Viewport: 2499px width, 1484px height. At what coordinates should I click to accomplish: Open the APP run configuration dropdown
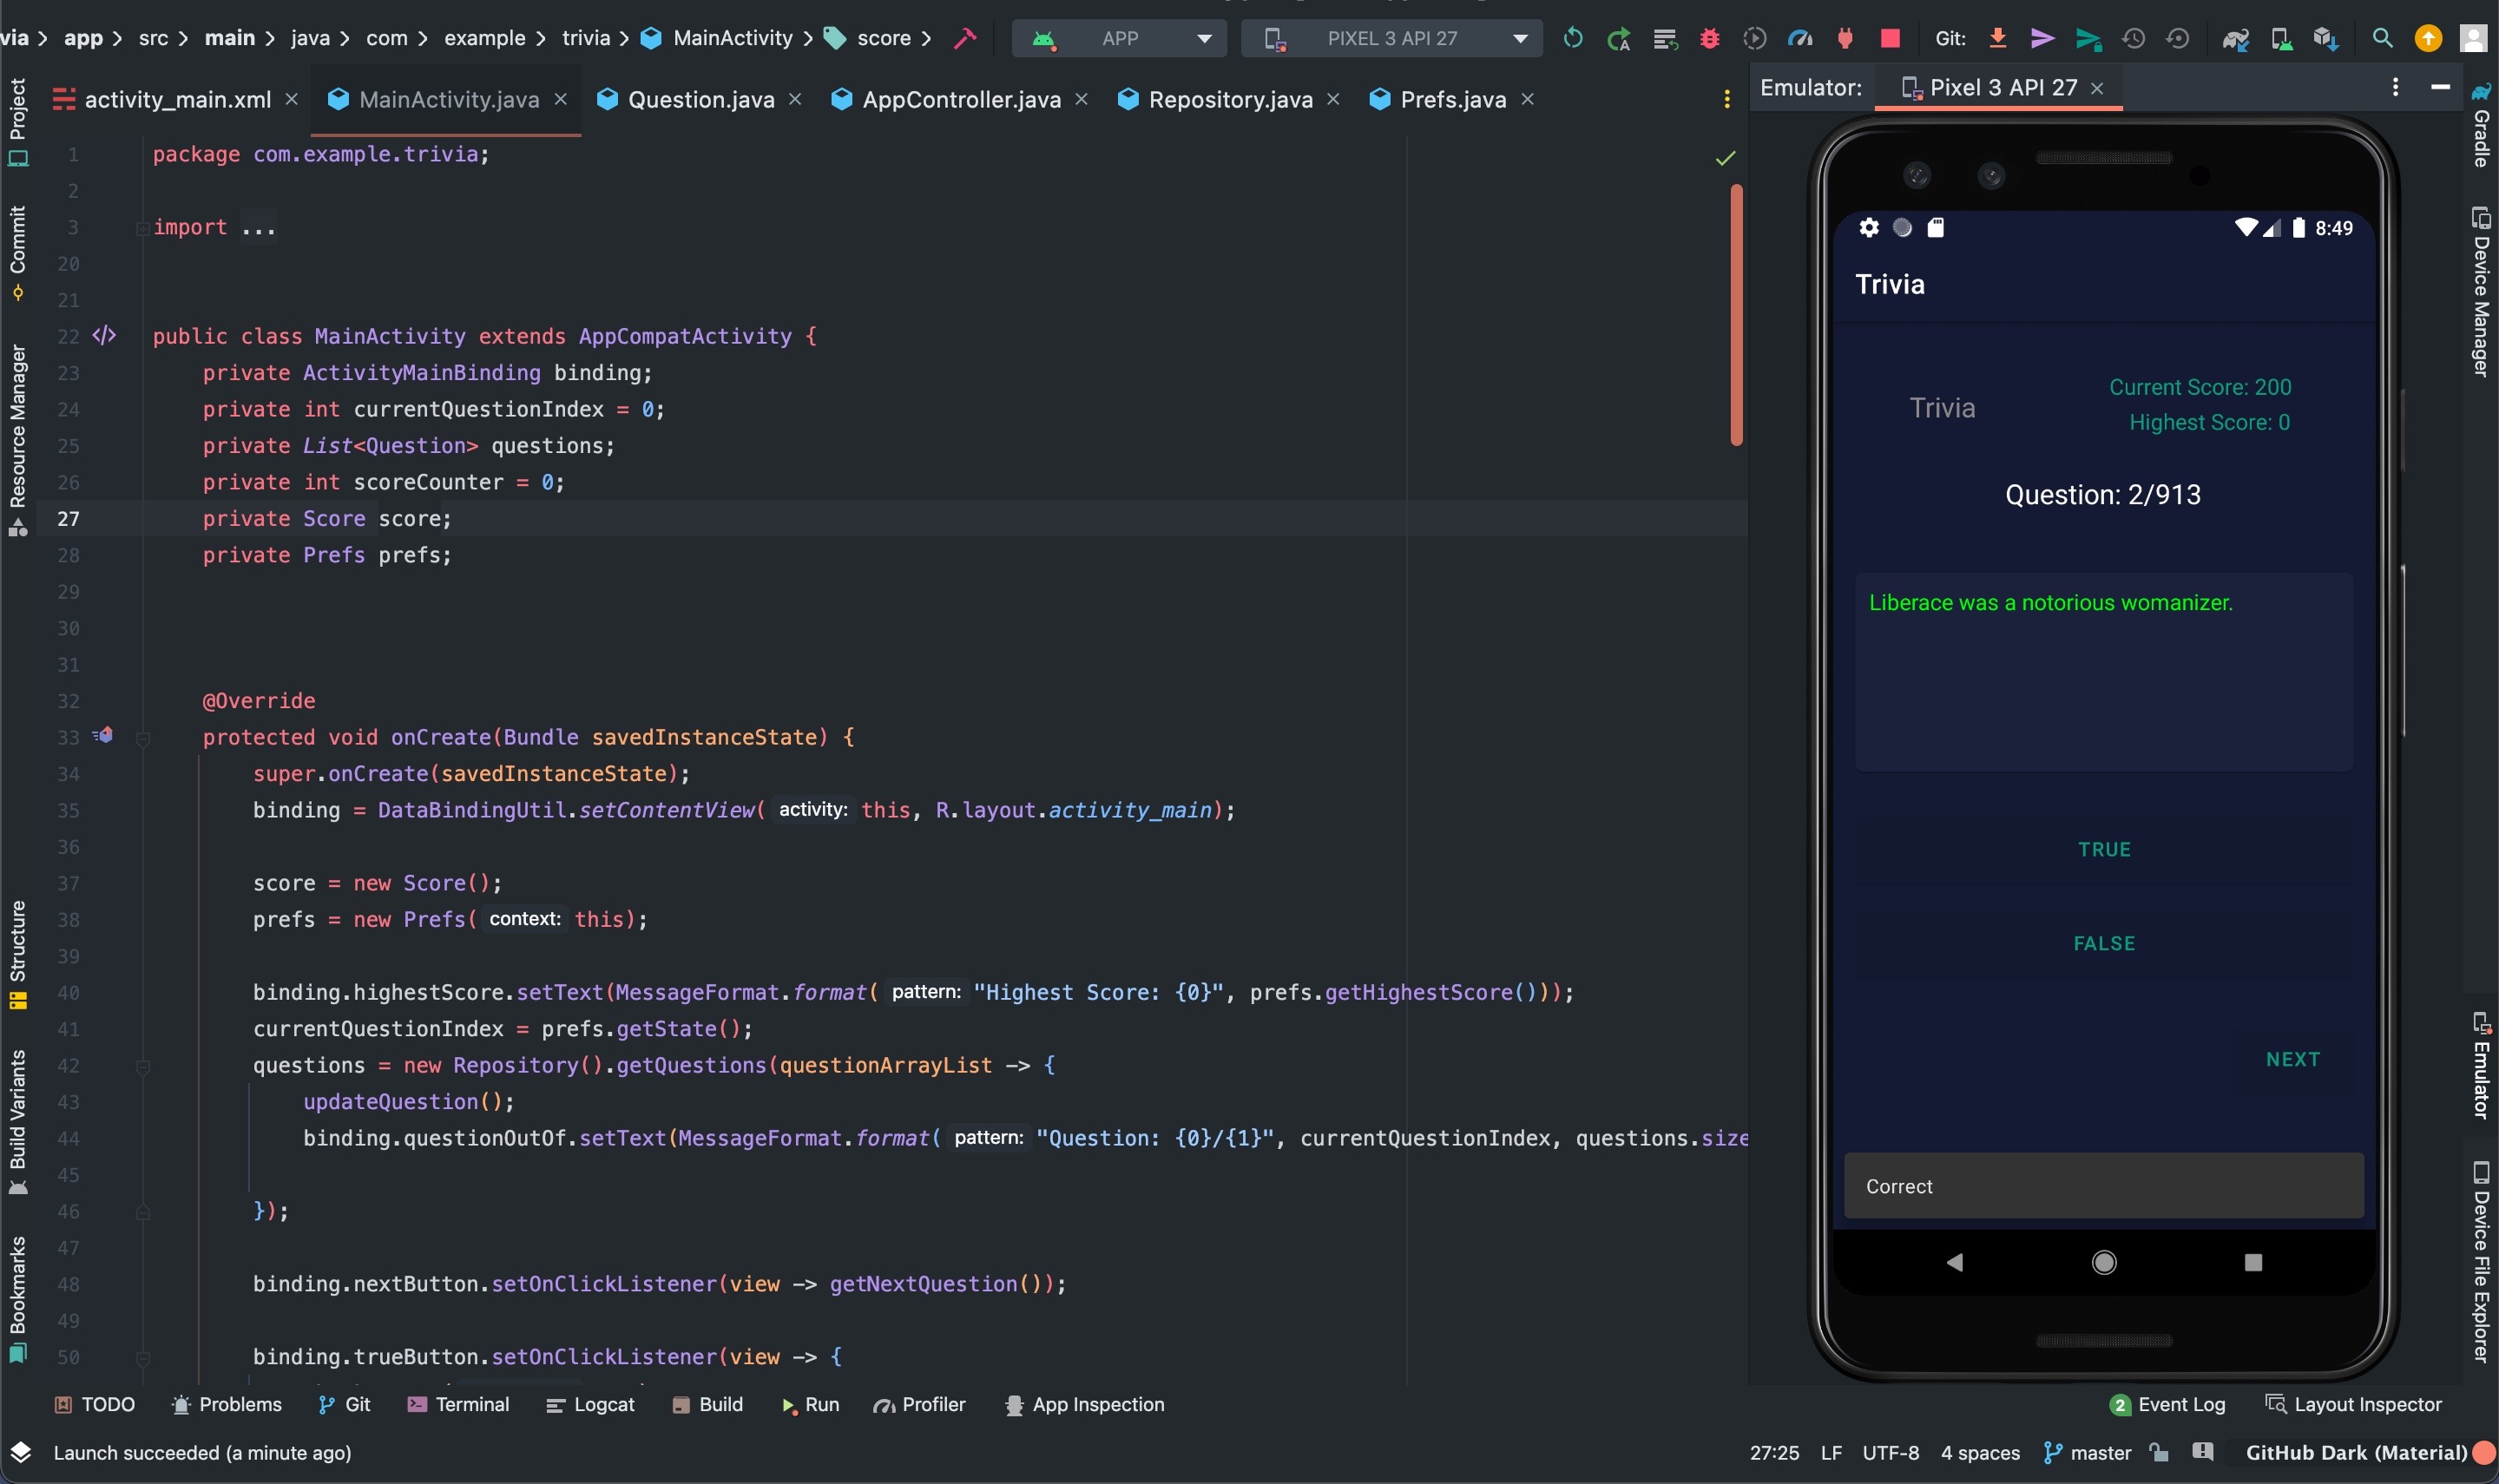[1119, 38]
